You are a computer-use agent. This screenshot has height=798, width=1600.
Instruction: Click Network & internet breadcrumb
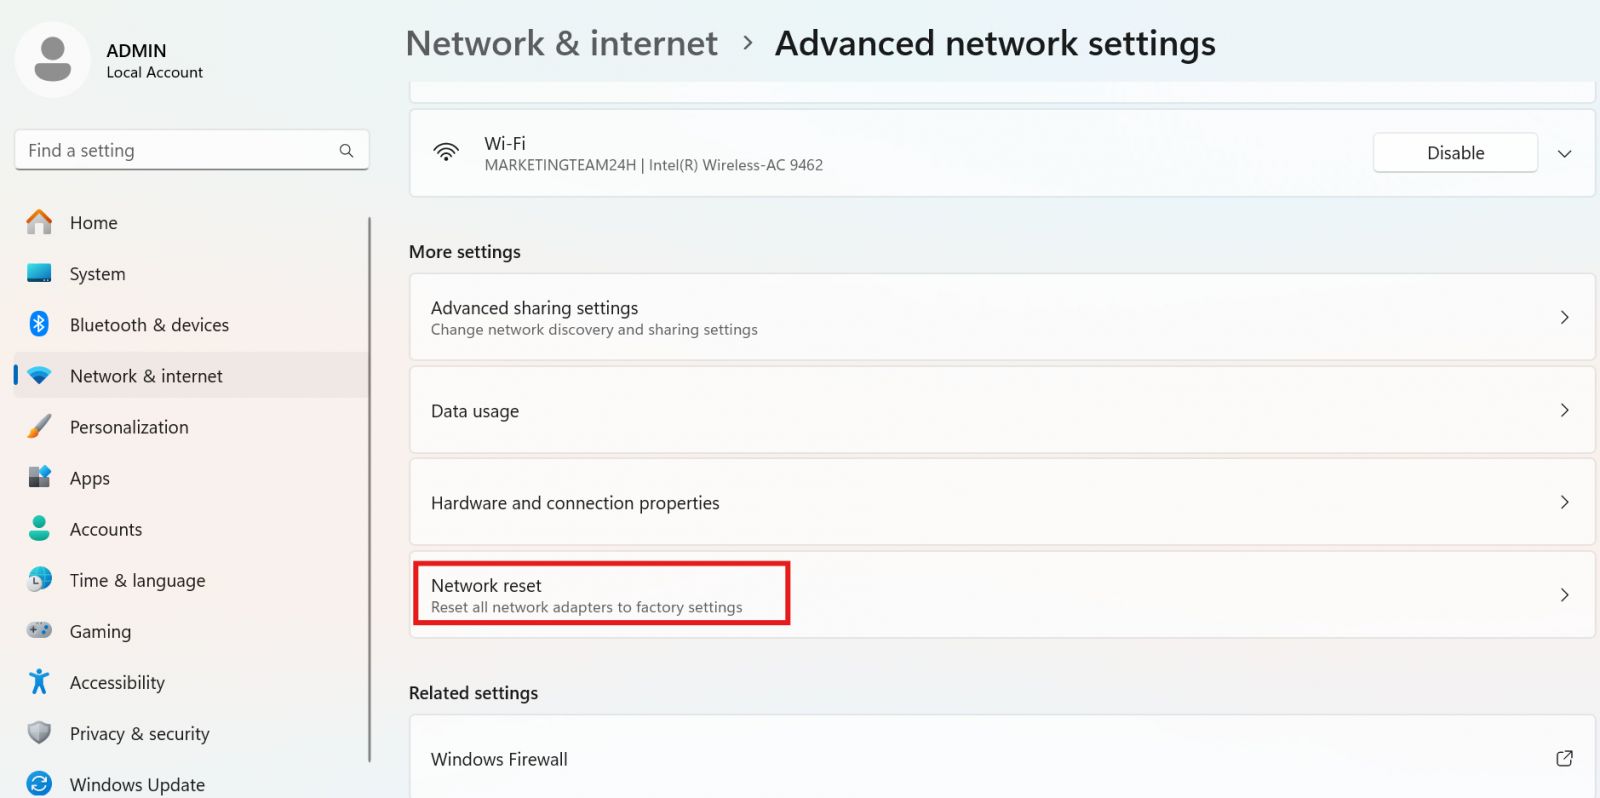(561, 43)
